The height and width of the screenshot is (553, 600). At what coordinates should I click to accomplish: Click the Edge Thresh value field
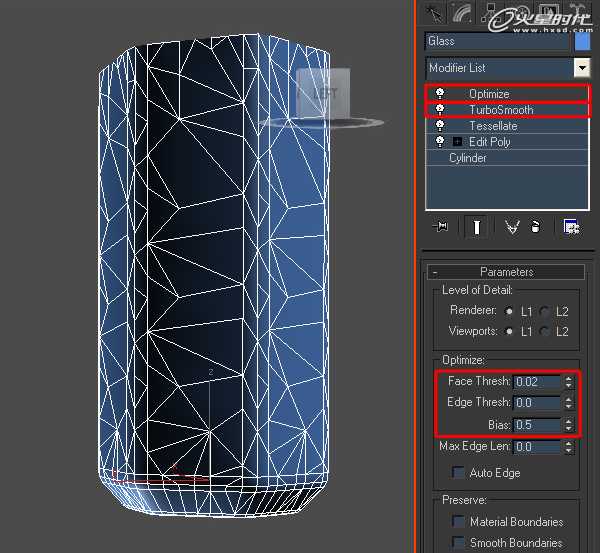pyautogui.click(x=537, y=403)
